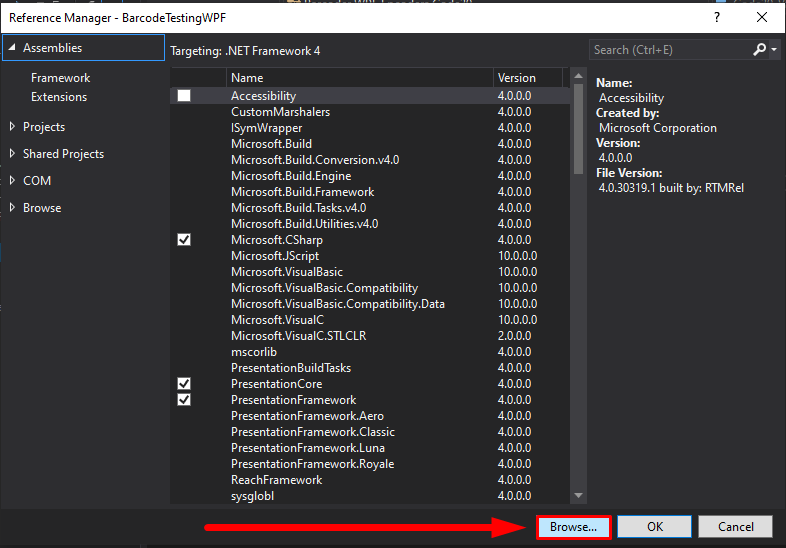Expand the COM node arrow
This screenshot has width=786, height=548.
(12, 180)
